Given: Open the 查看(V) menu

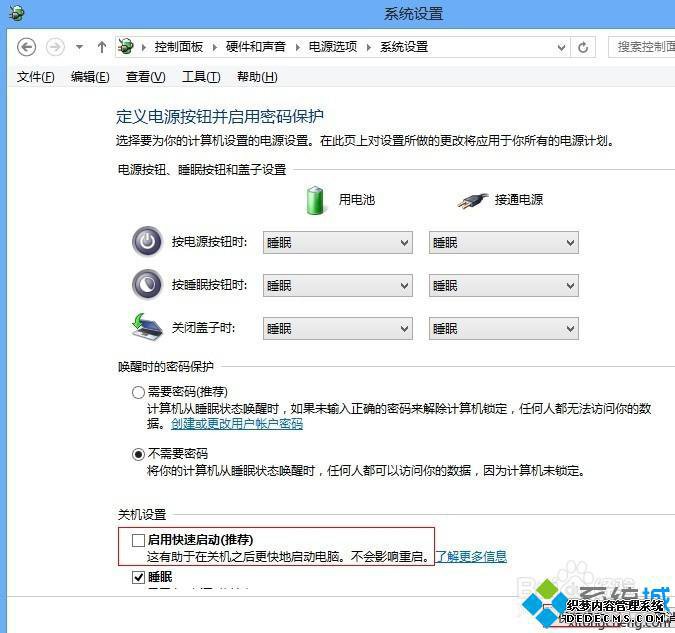Looking at the screenshot, I should [146, 77].
